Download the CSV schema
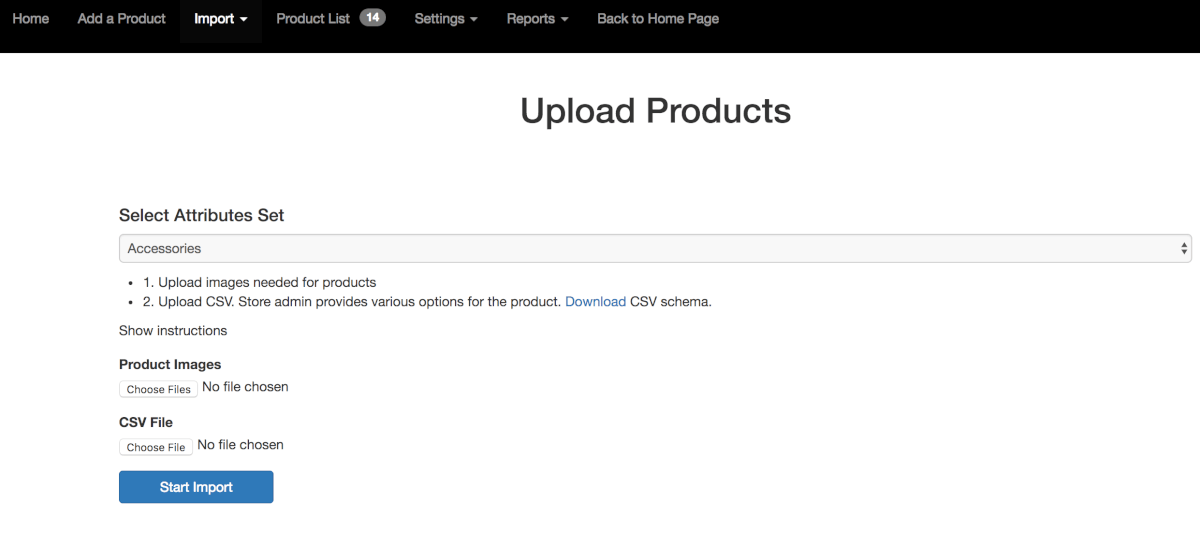Screen dimensions: 1200x544 (595, 301)
